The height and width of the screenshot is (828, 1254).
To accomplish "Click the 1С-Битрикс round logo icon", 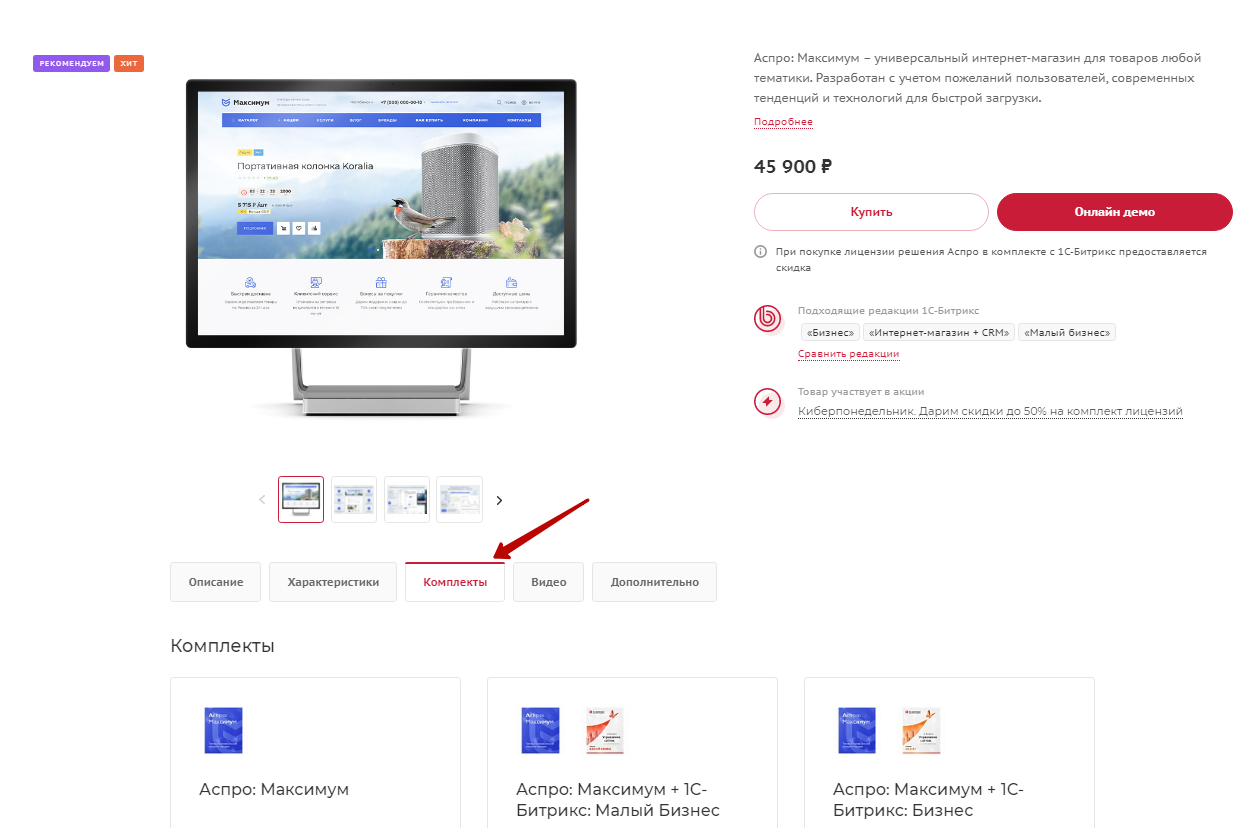I will (767, 319).
